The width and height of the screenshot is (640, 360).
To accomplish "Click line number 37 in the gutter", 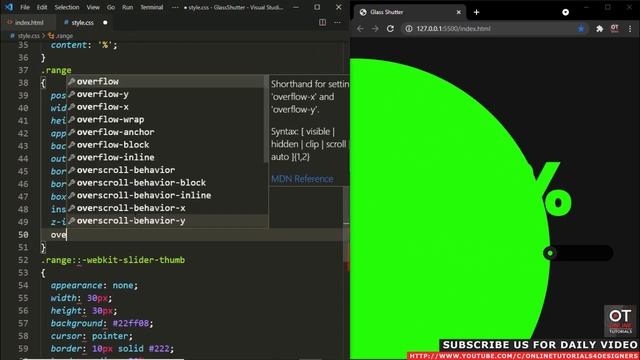I will tap(23, 70).
